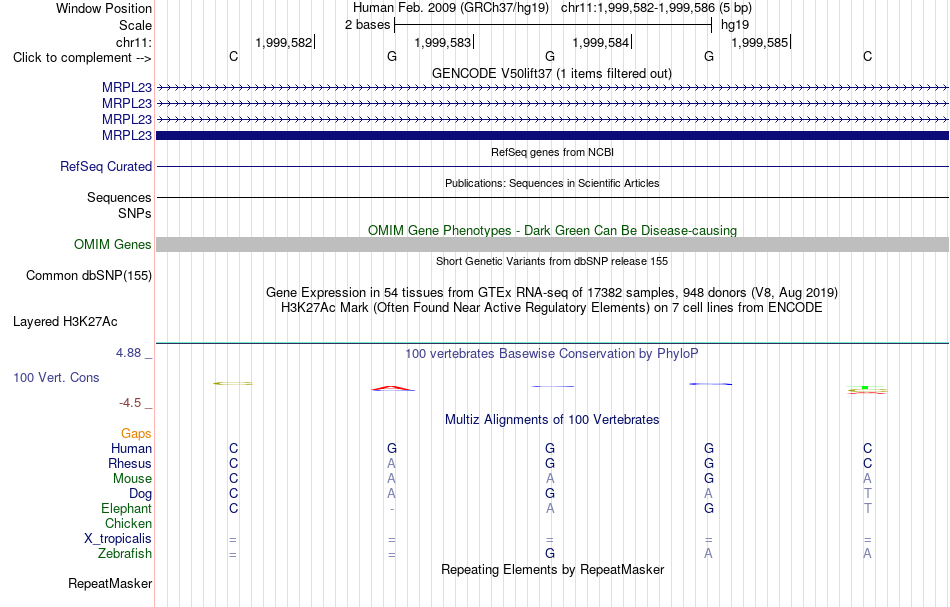Click the 1,999,582 ruler position
This screenshot has width=950, height=607.
284,42
